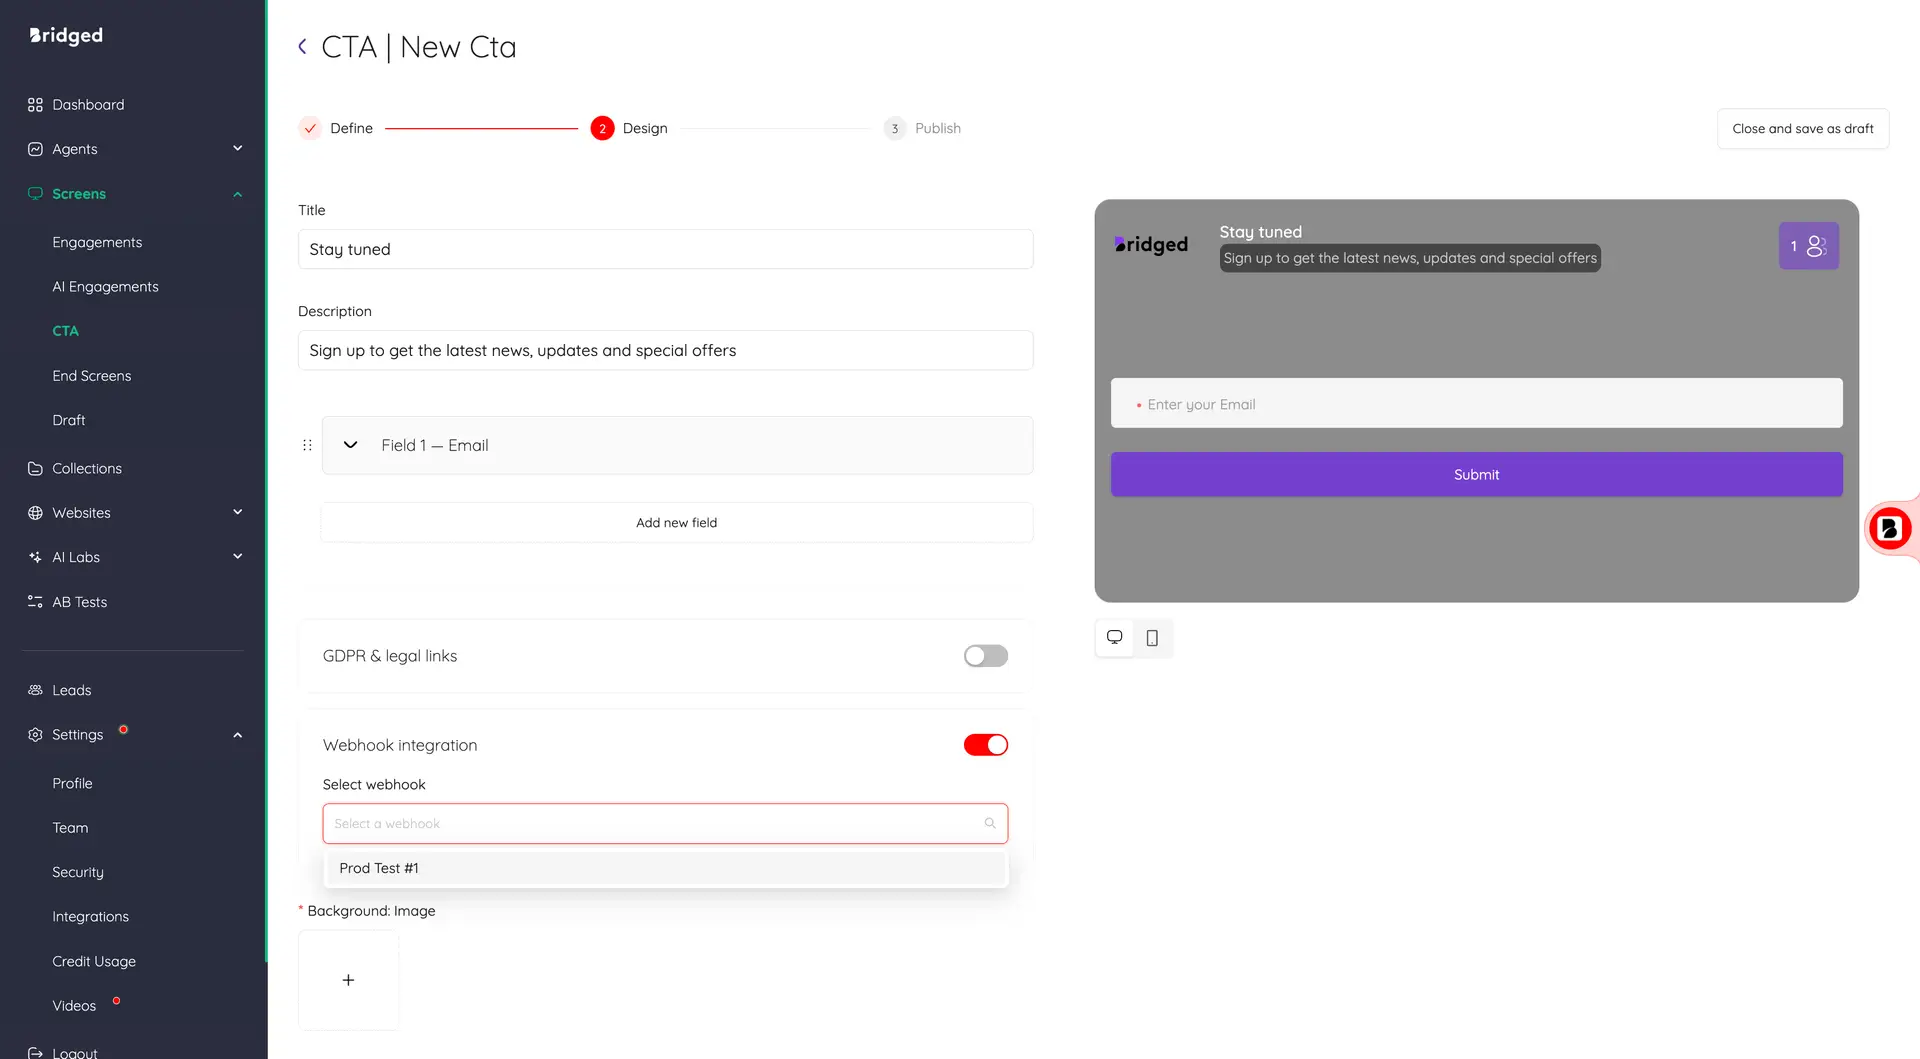Image resolution: width=1920 pixels, height=1059 pixels.
Task: Expand the Websites menu chevron
Action: pyautogui.click(x=238, y=513)
